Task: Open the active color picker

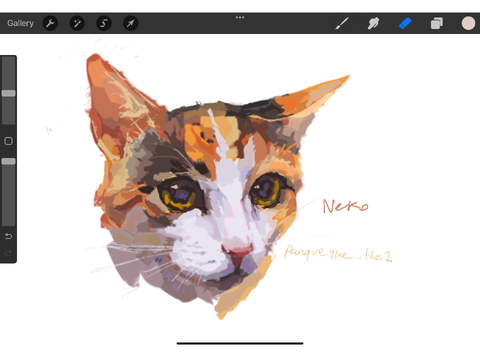Action: click(468, 23)
